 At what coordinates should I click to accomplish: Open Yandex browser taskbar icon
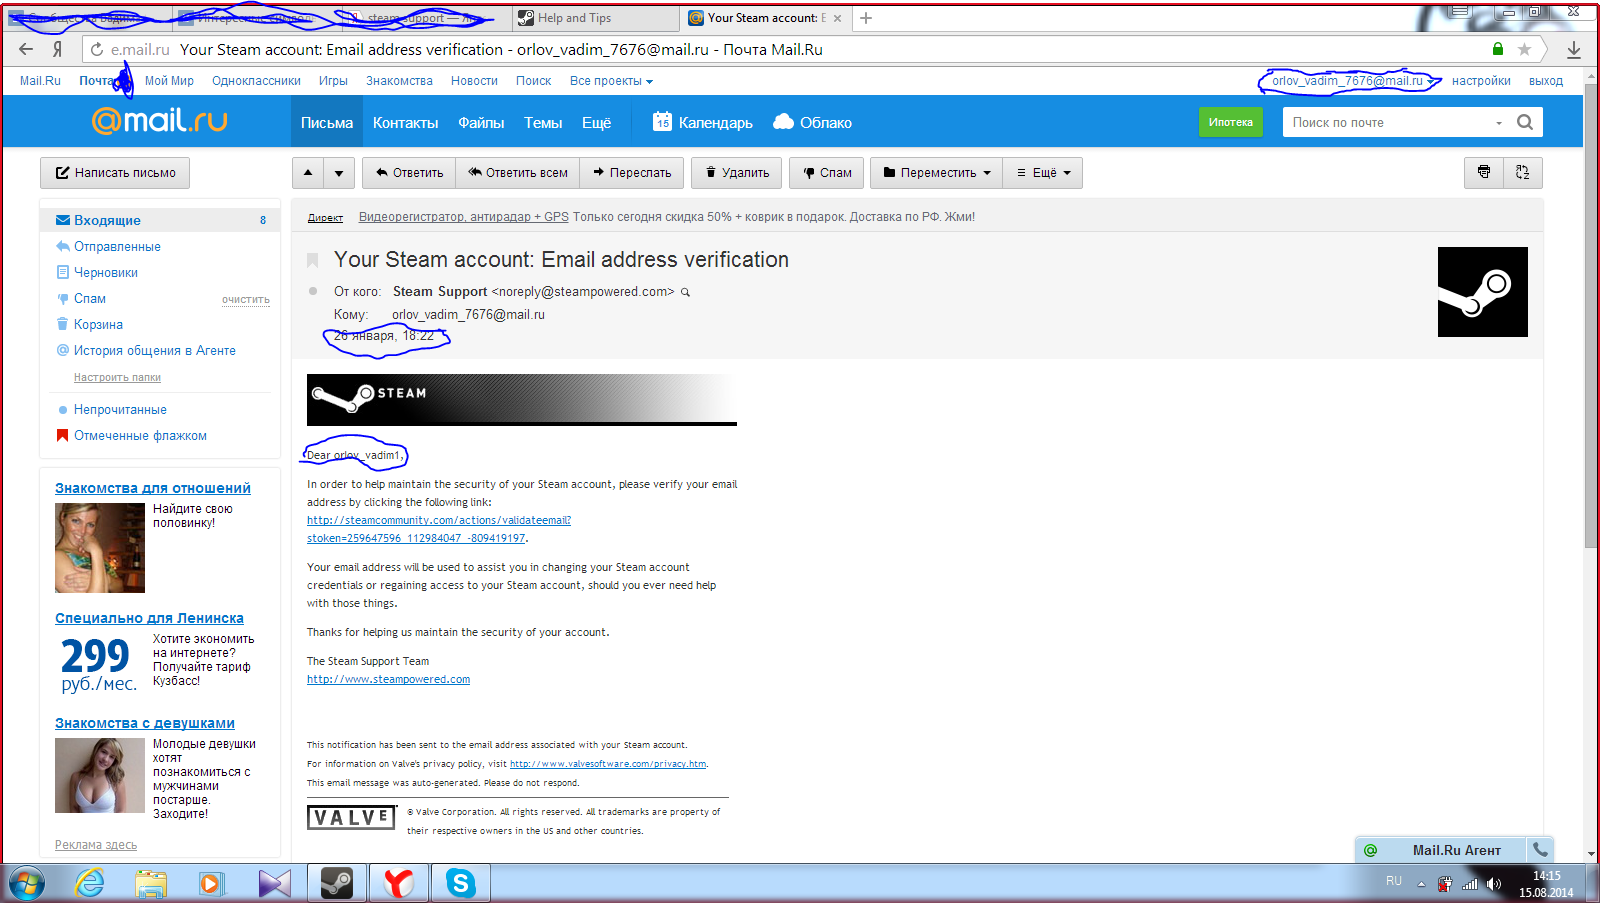point(399,883)
